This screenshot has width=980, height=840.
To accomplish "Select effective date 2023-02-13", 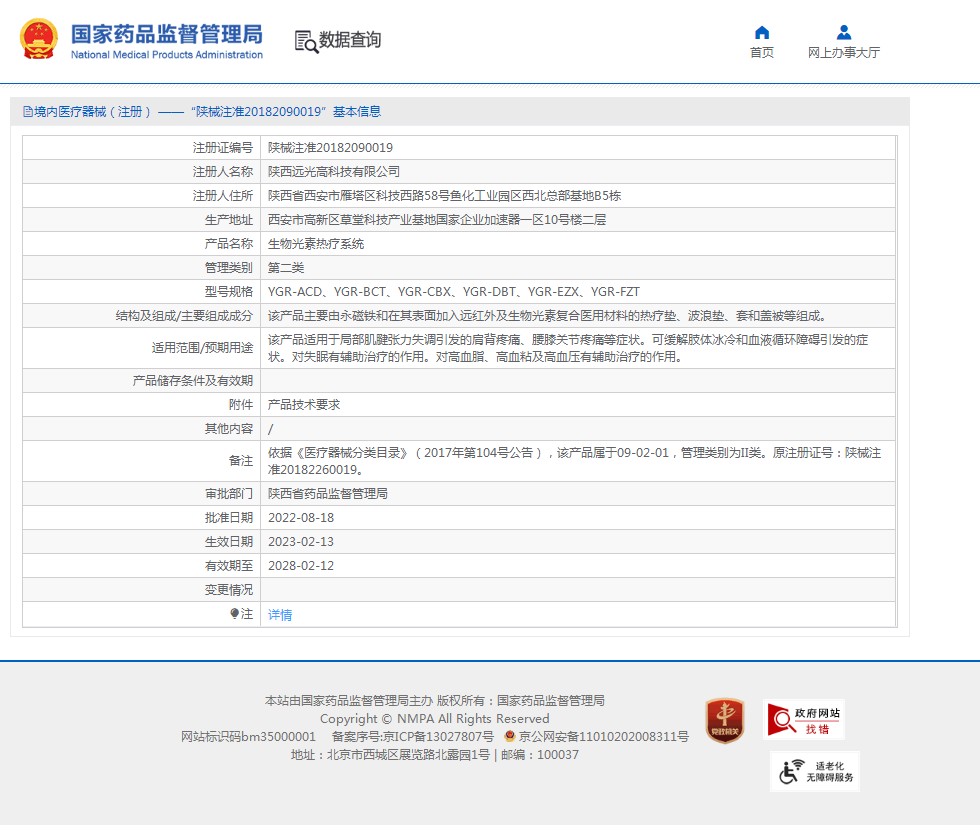I will [x=301, y=542].
